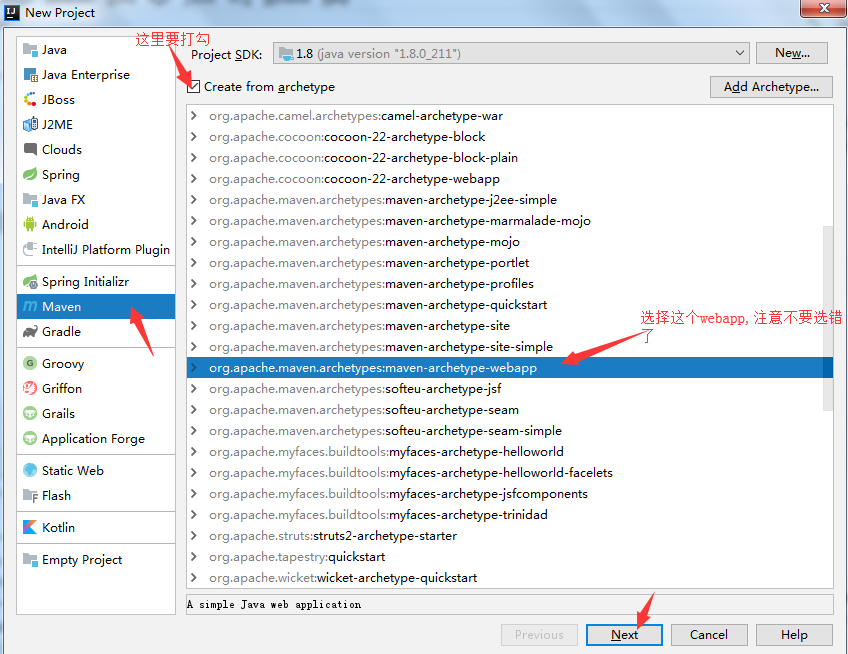Select the Empty Project folder icon

(x=30, y=559)
